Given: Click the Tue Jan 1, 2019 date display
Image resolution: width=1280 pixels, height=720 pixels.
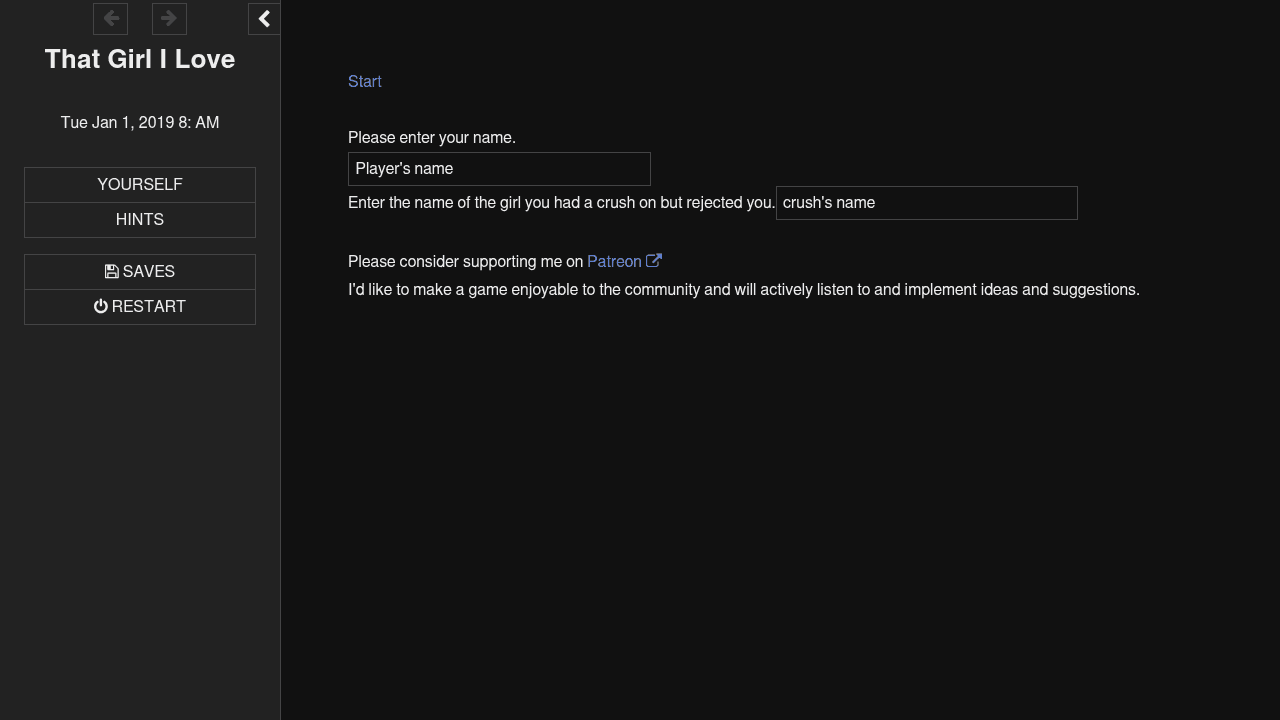Looking at the screenshot, I should [x=140, y=123].
